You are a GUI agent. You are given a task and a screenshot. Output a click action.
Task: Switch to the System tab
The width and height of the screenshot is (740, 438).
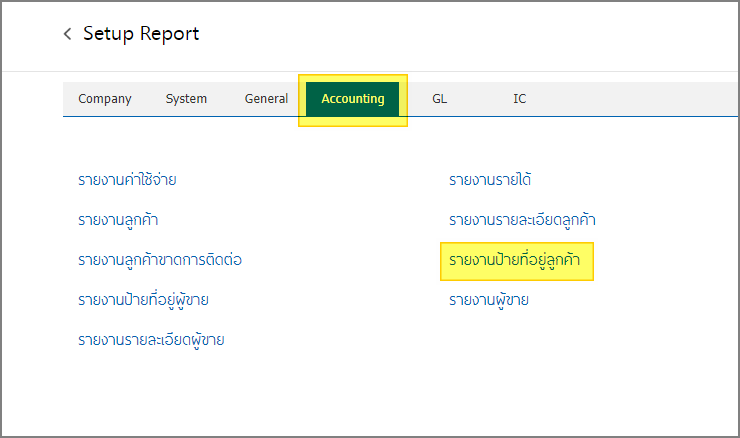pyautogui.click(x=186, y=99)
